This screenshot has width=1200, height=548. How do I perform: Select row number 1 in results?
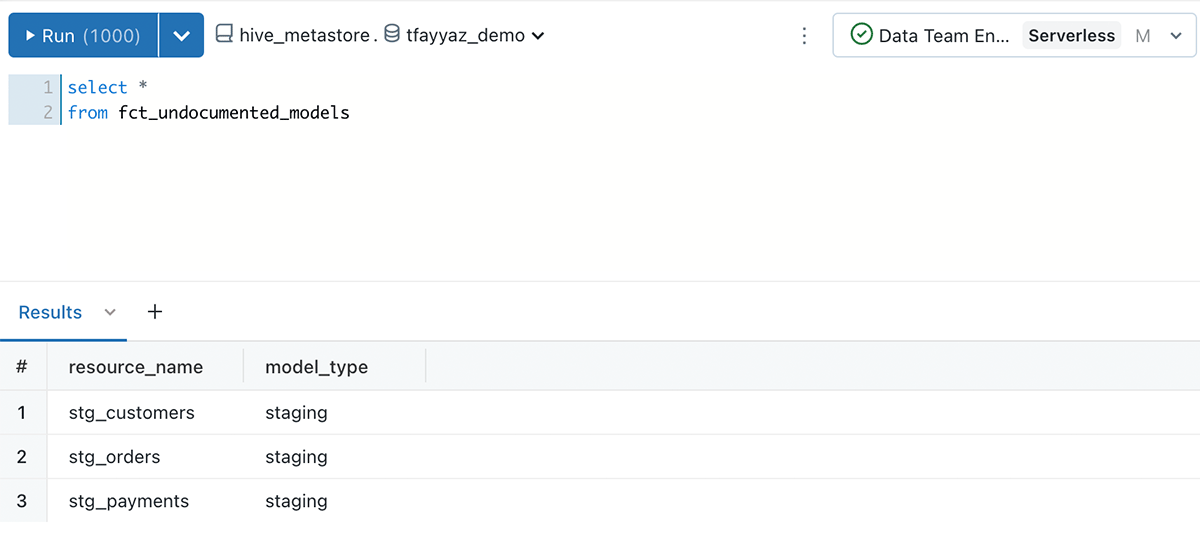tap(22, 412)
